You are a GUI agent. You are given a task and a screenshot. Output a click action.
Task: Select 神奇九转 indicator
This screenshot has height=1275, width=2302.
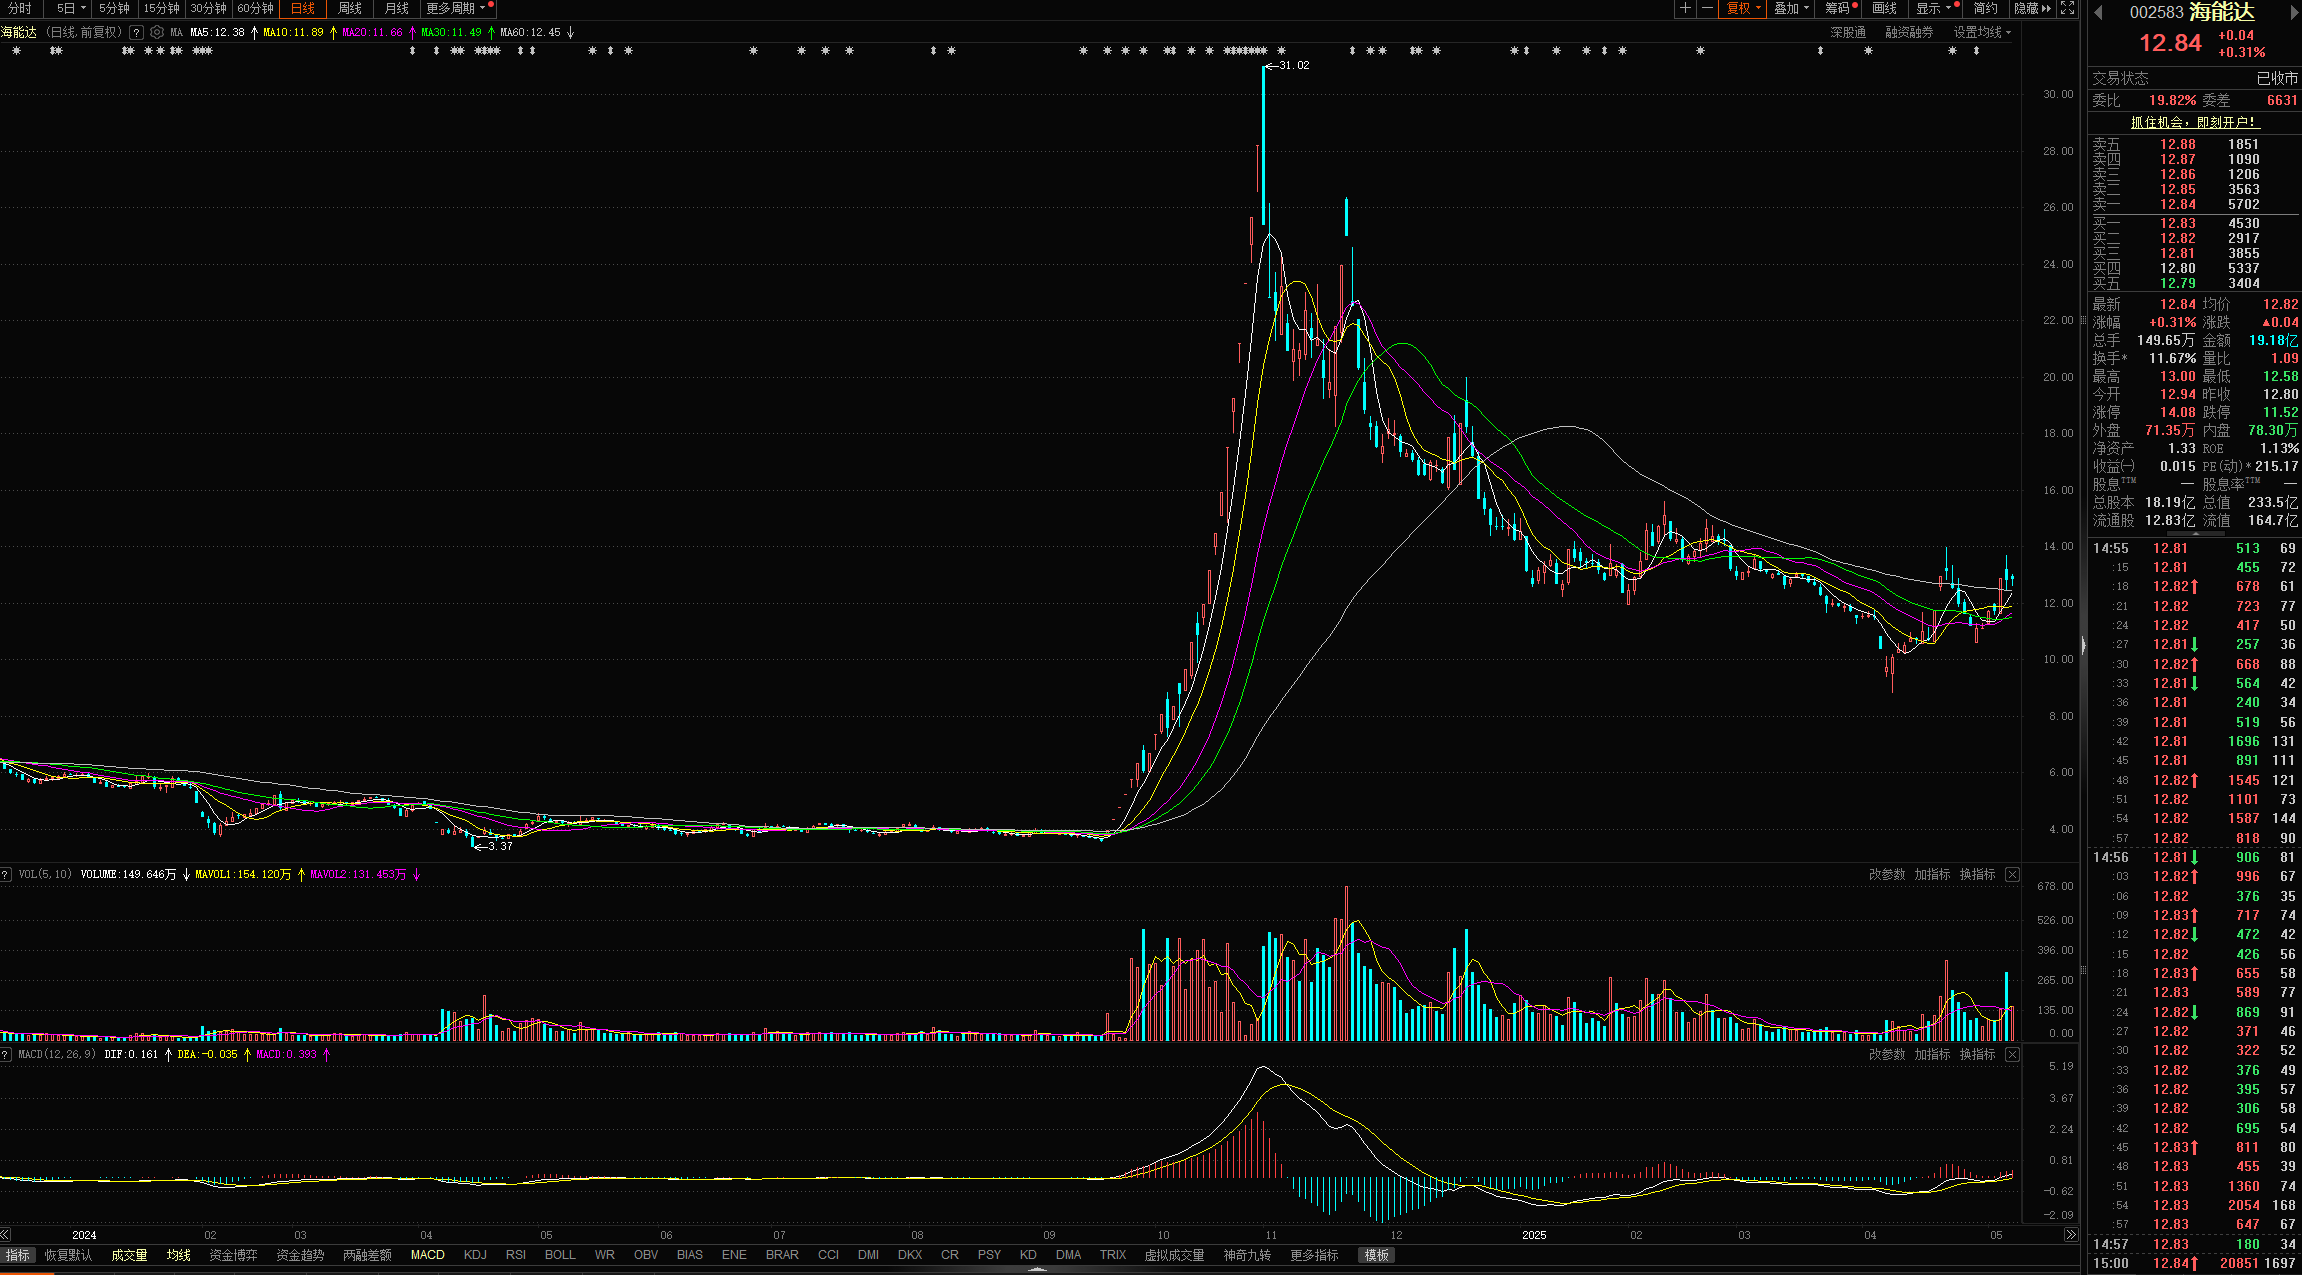1247,1255
